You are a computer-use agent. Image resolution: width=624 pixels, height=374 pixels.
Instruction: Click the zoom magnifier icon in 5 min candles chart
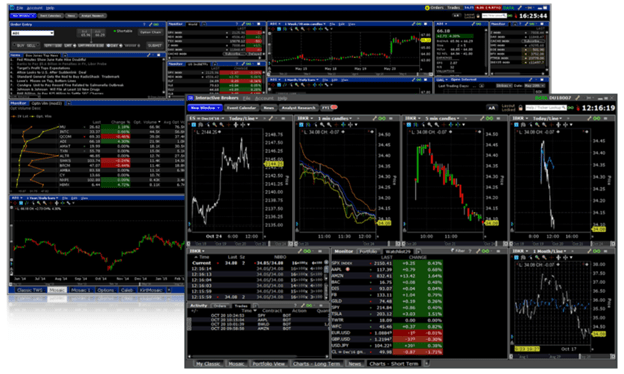430,125
